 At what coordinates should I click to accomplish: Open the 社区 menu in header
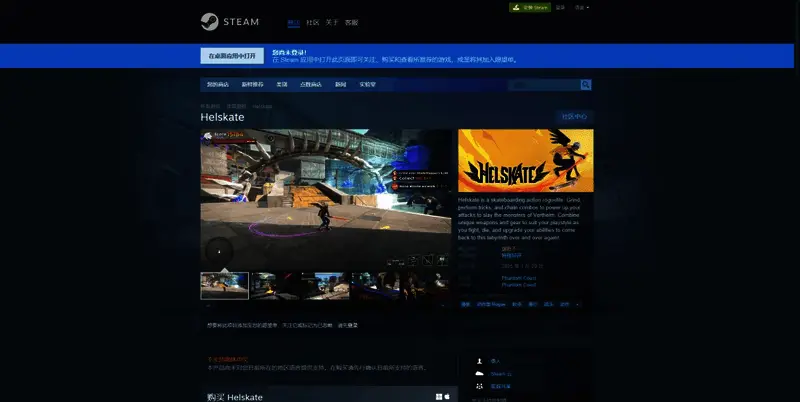pos(313,22)
